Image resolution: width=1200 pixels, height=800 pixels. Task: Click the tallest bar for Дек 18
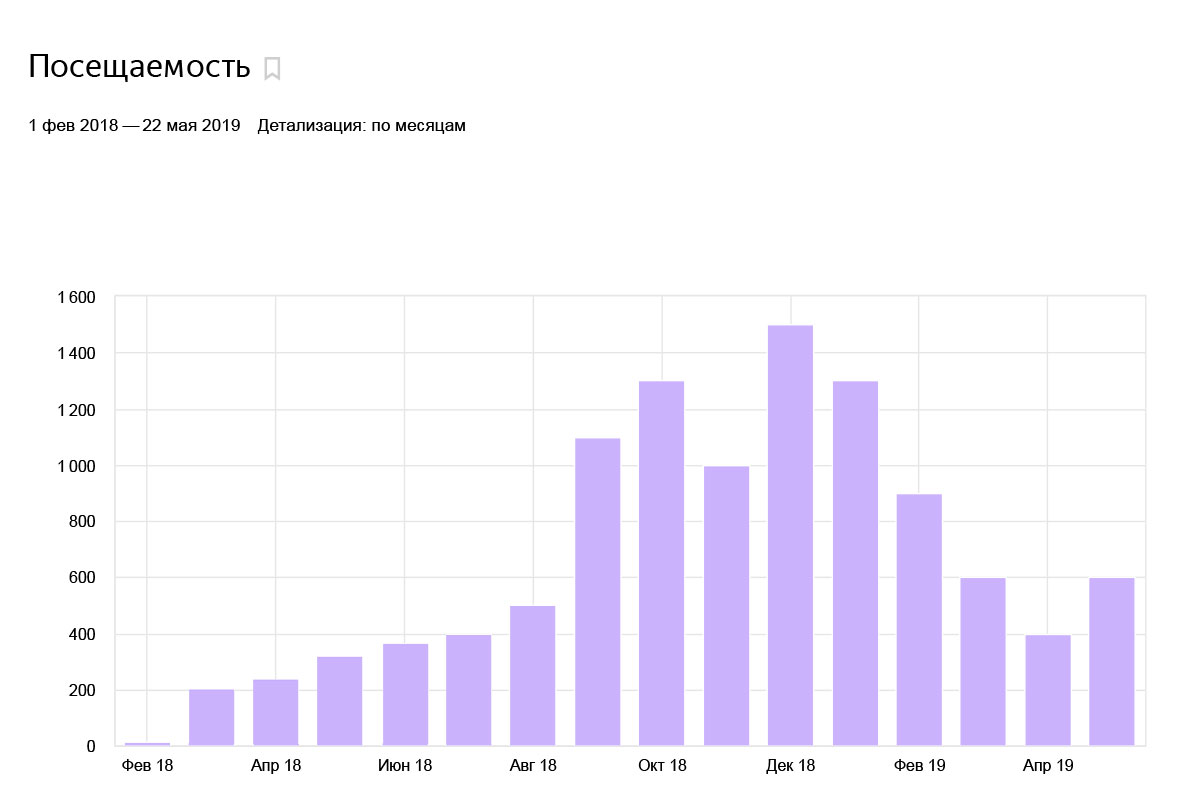[790, 535]
